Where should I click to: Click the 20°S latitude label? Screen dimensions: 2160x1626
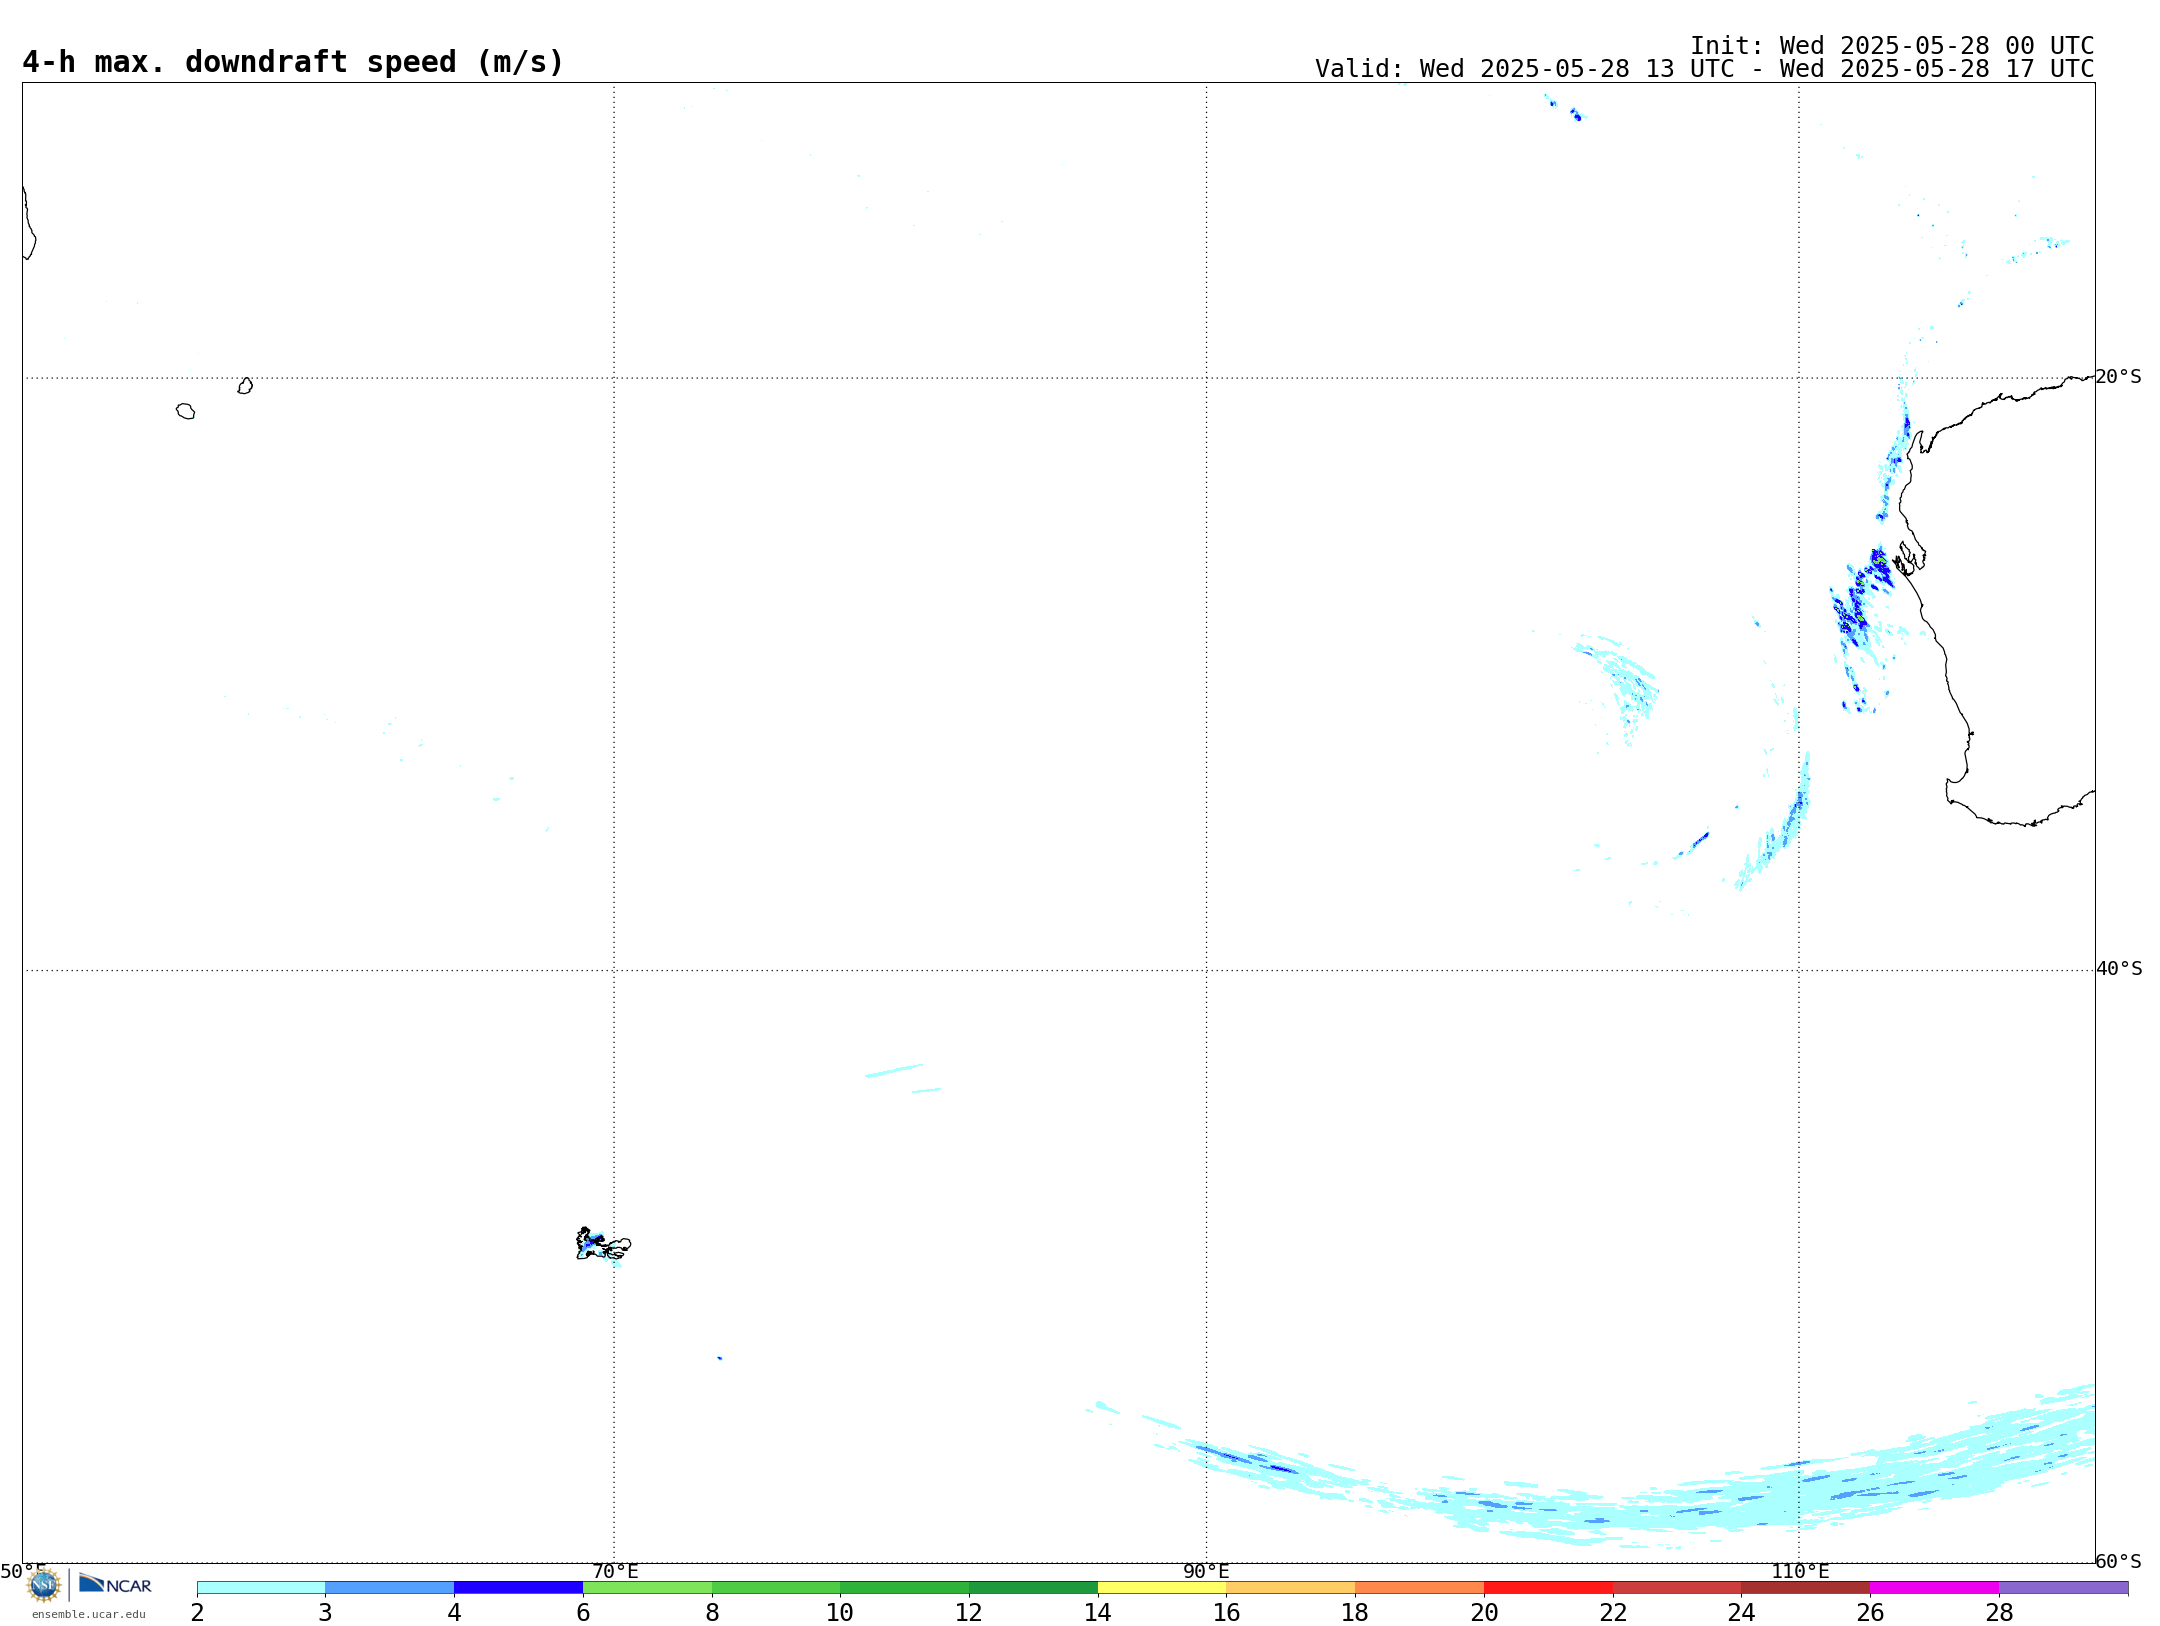(x=2118, y=377)
